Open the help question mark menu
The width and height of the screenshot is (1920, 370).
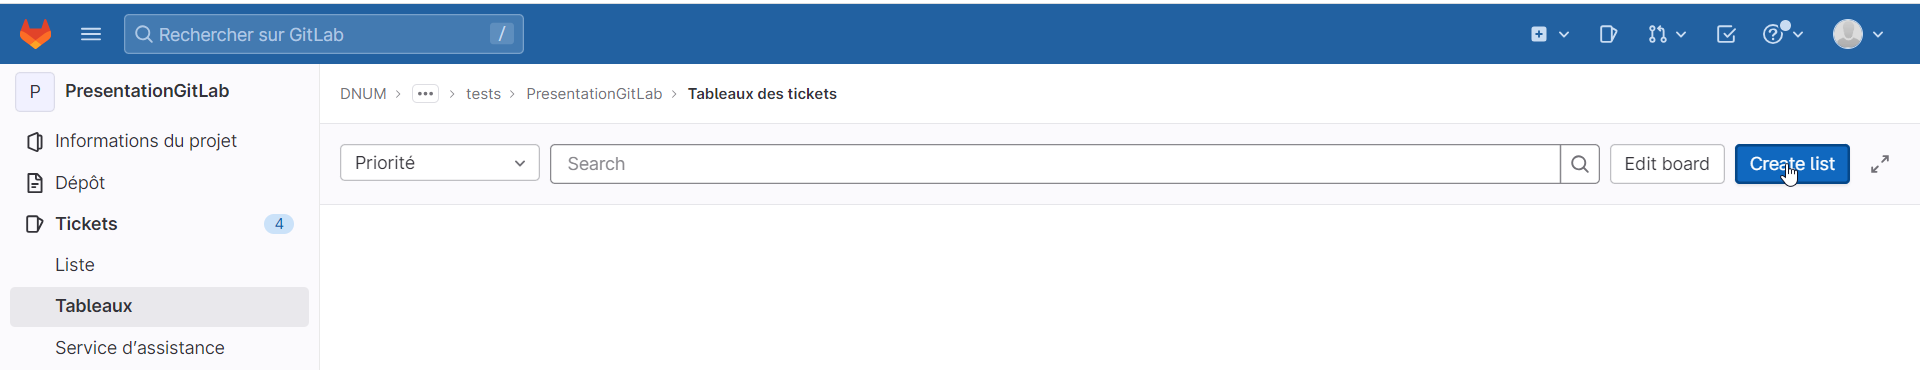point(1782,34)
